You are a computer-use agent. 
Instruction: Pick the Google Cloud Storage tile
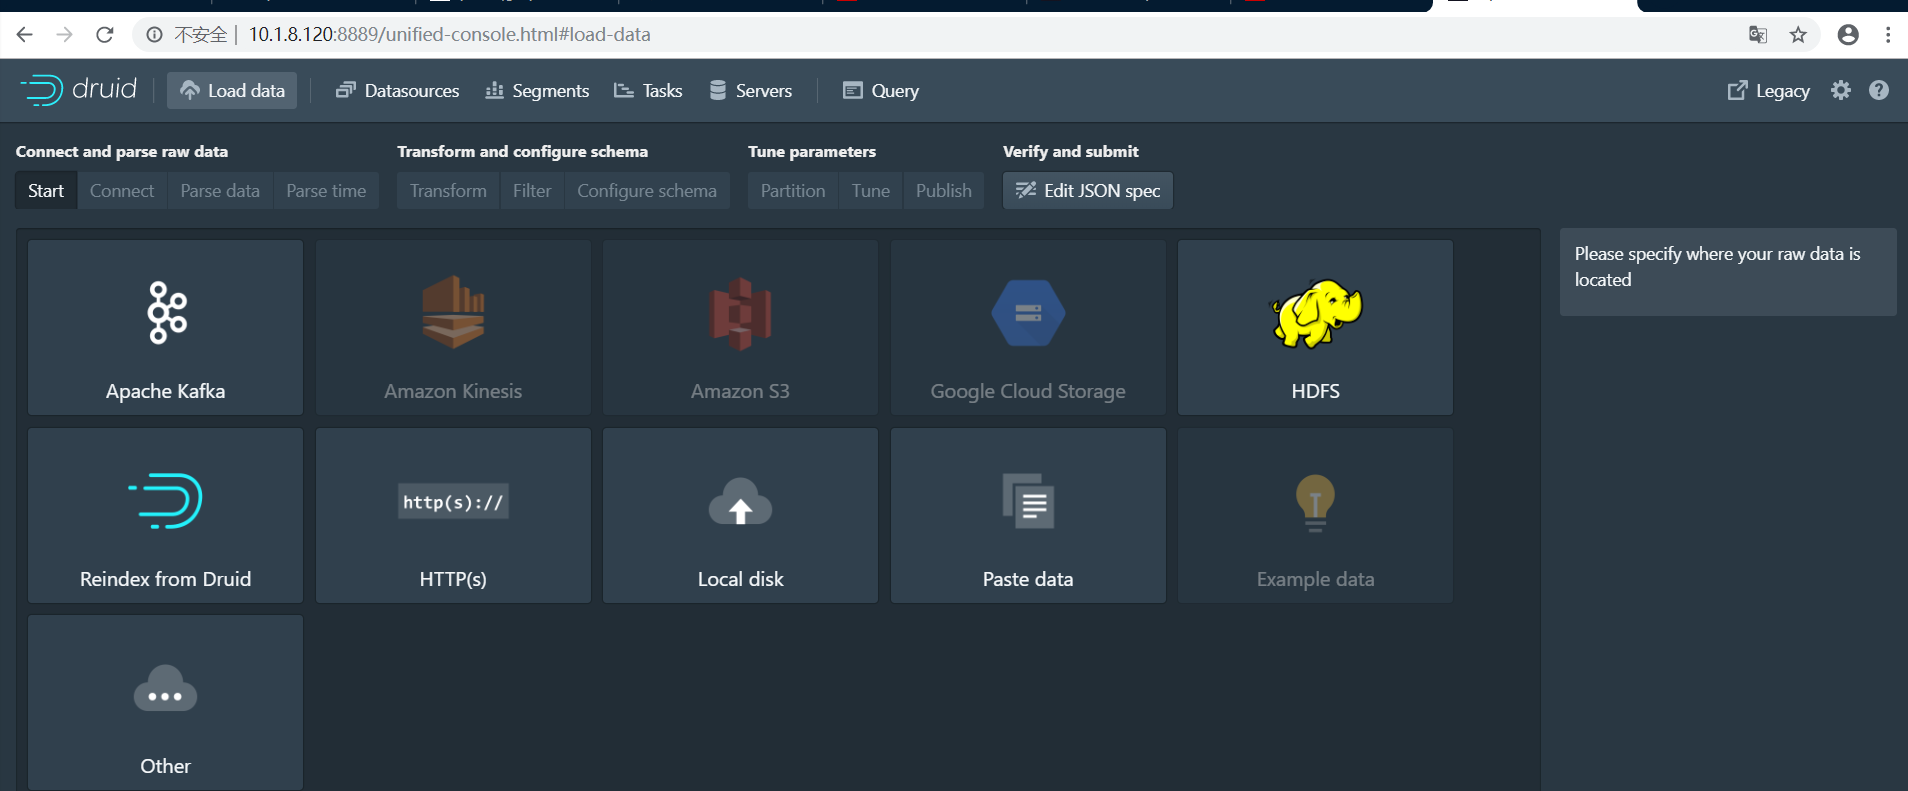point(1028,327)
